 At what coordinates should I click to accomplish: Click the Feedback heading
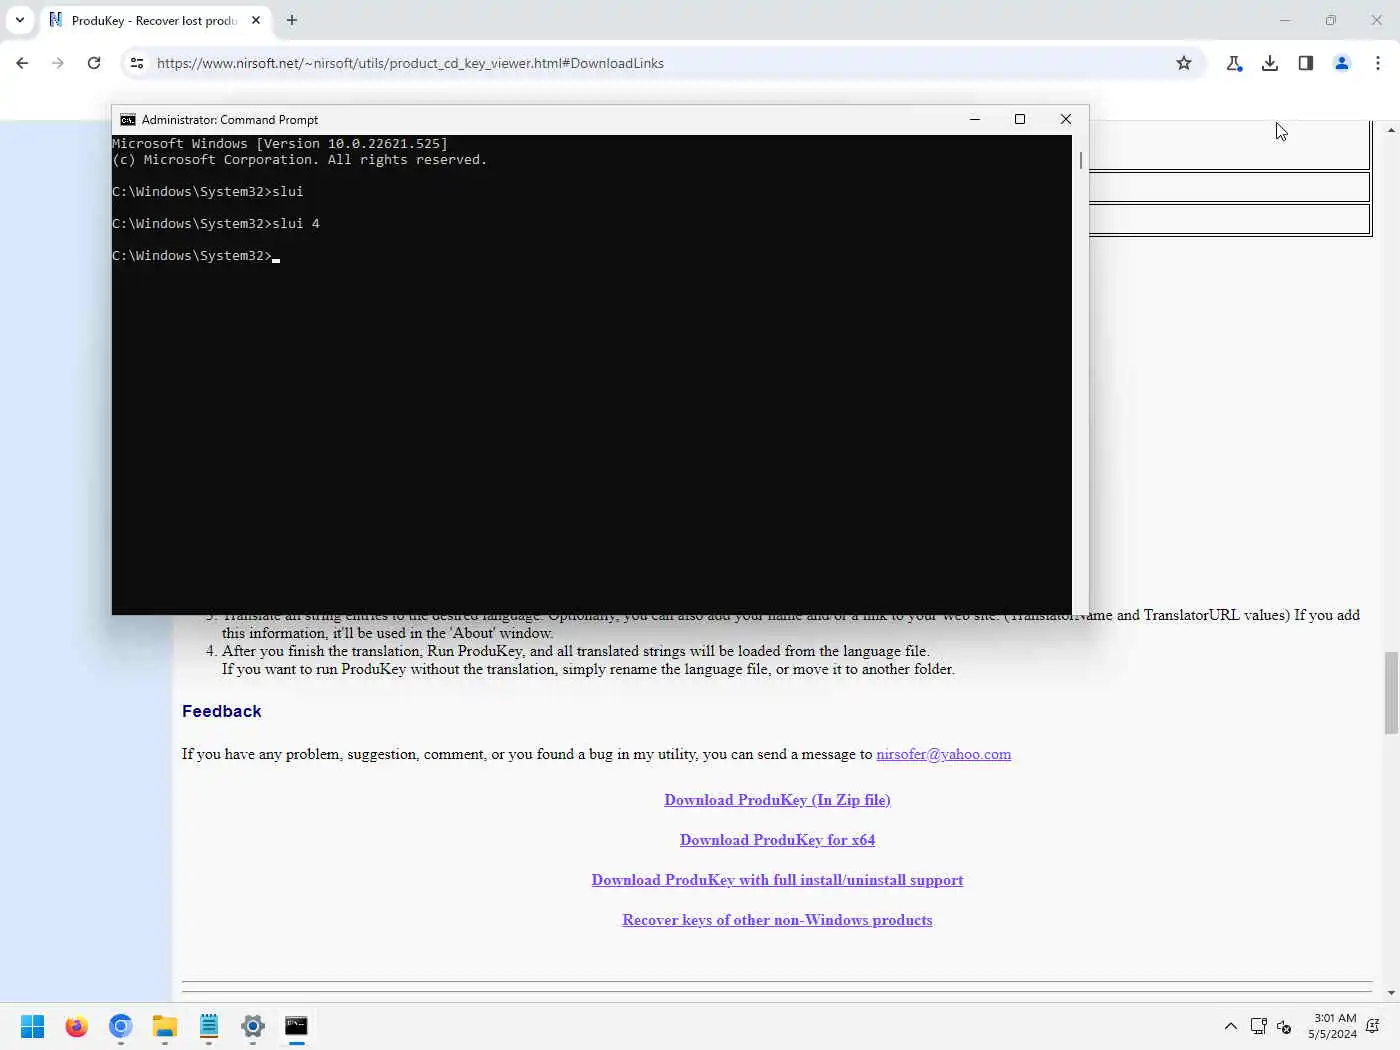point(221,711)
